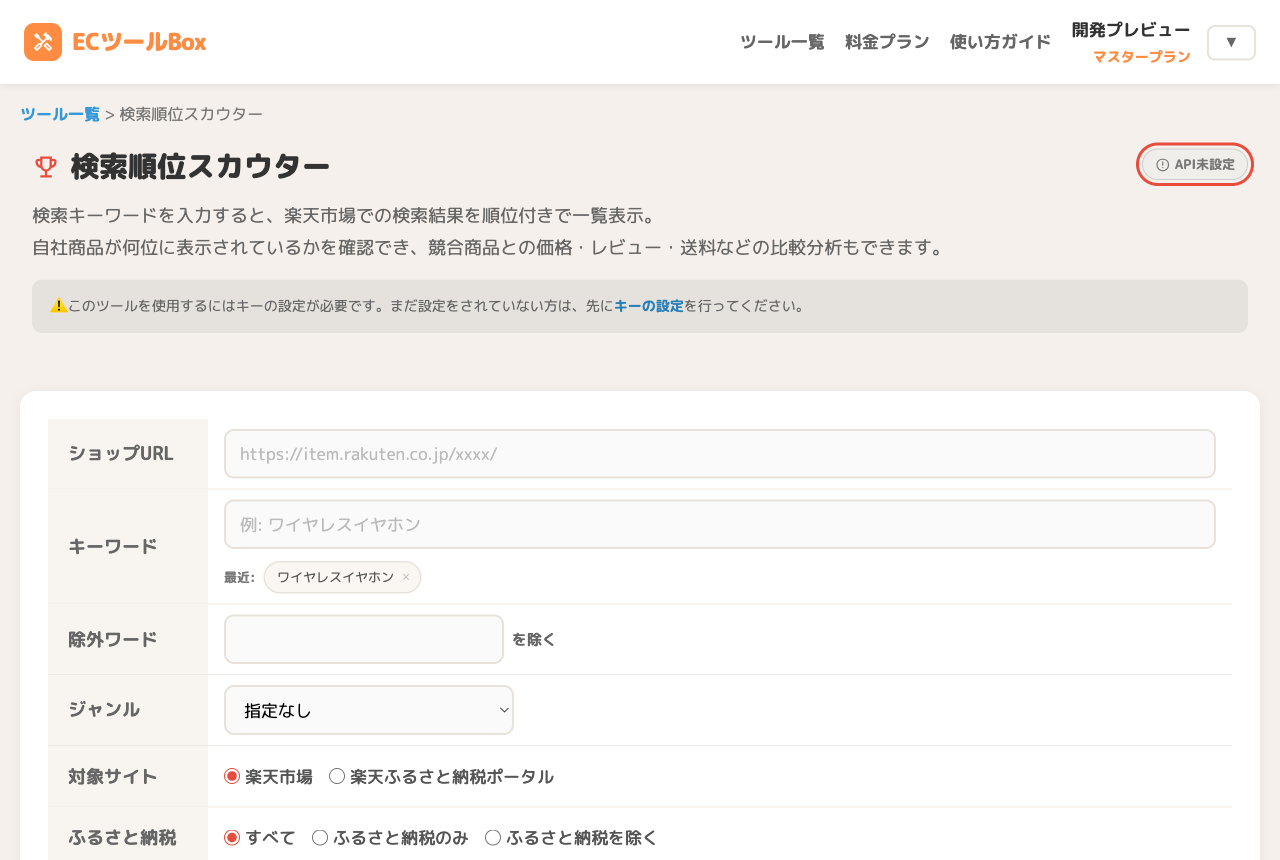Click the warning icon in the notice bar

(x=58, y=306)
